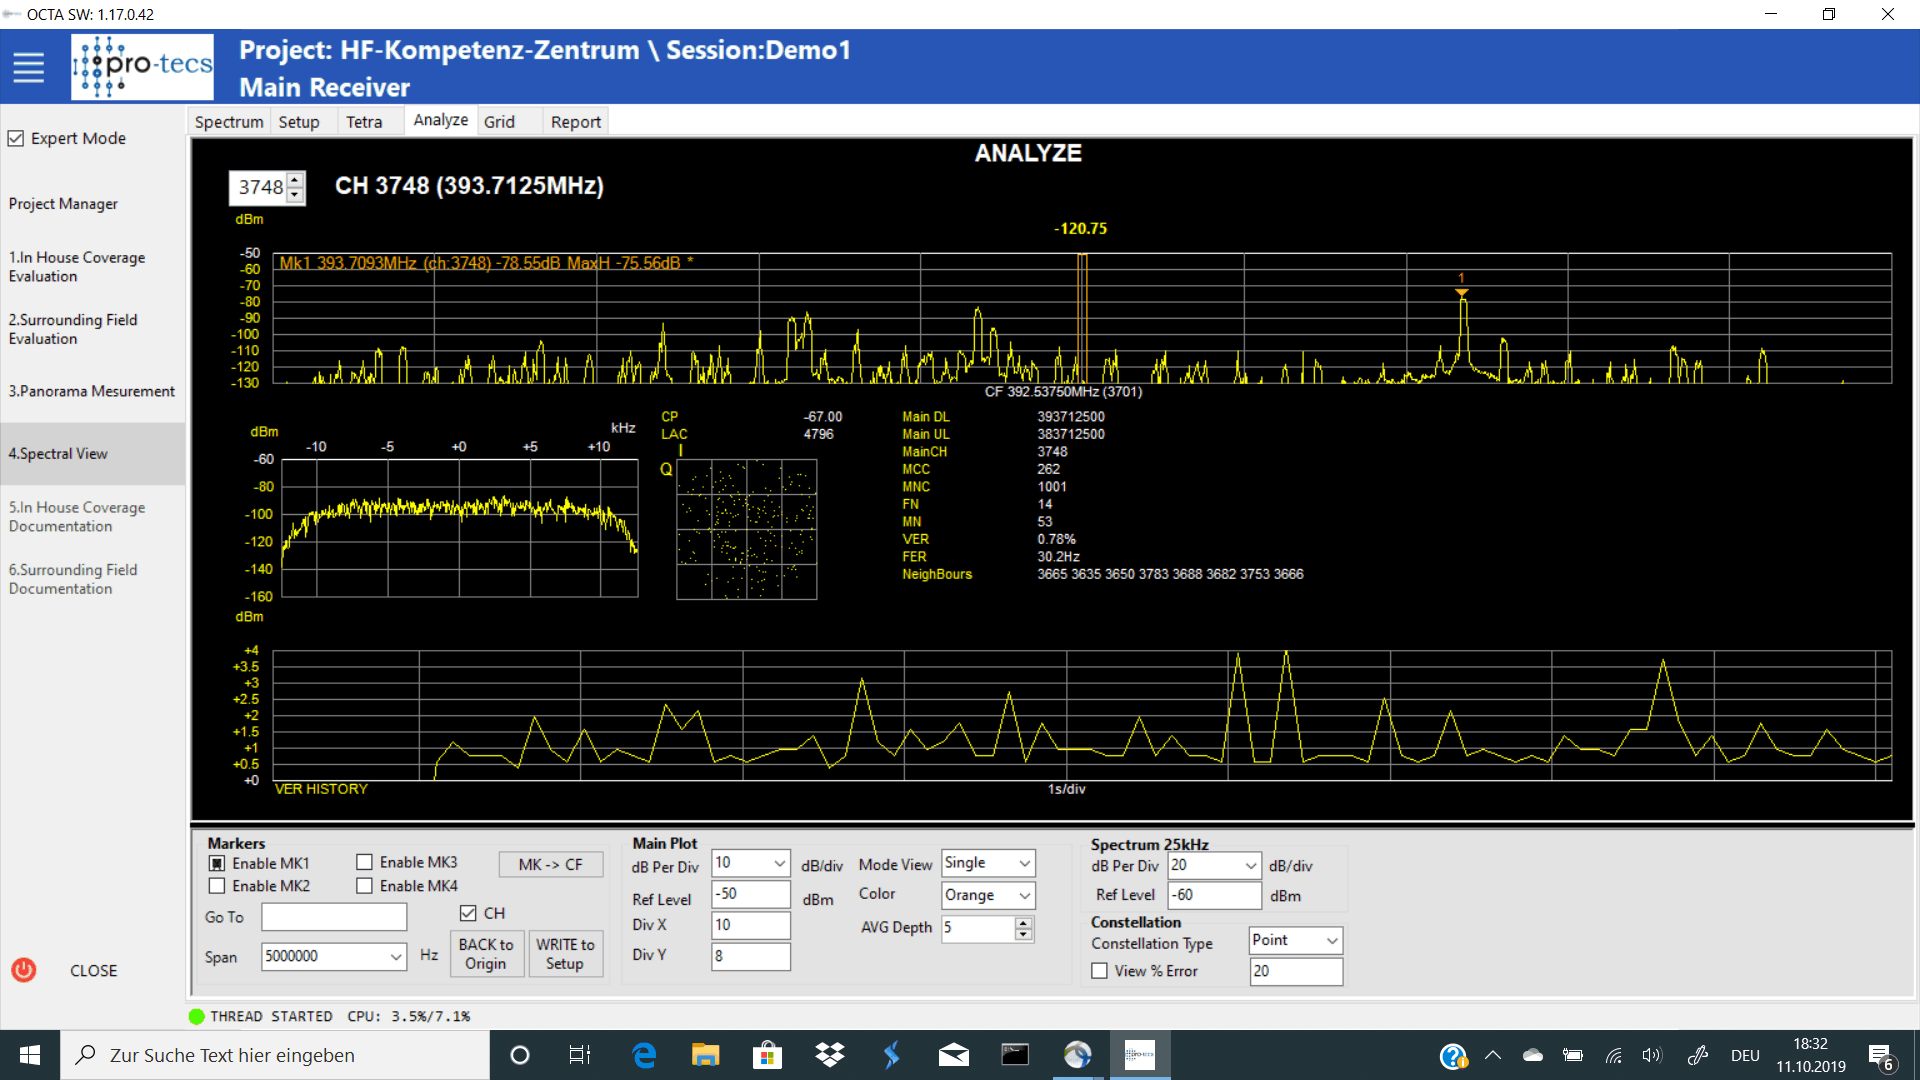The image size is (1920, 1080).
Task: Open the Report tab
Action: (x=575, y=122)
